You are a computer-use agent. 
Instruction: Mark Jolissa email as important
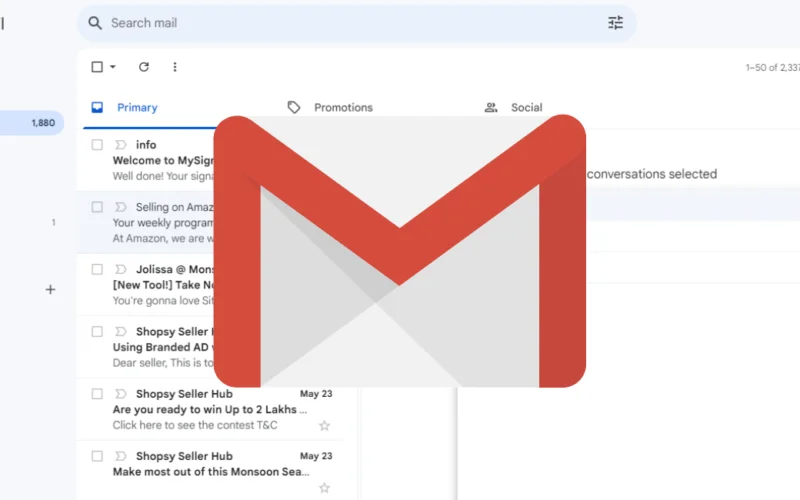point(120,269)
